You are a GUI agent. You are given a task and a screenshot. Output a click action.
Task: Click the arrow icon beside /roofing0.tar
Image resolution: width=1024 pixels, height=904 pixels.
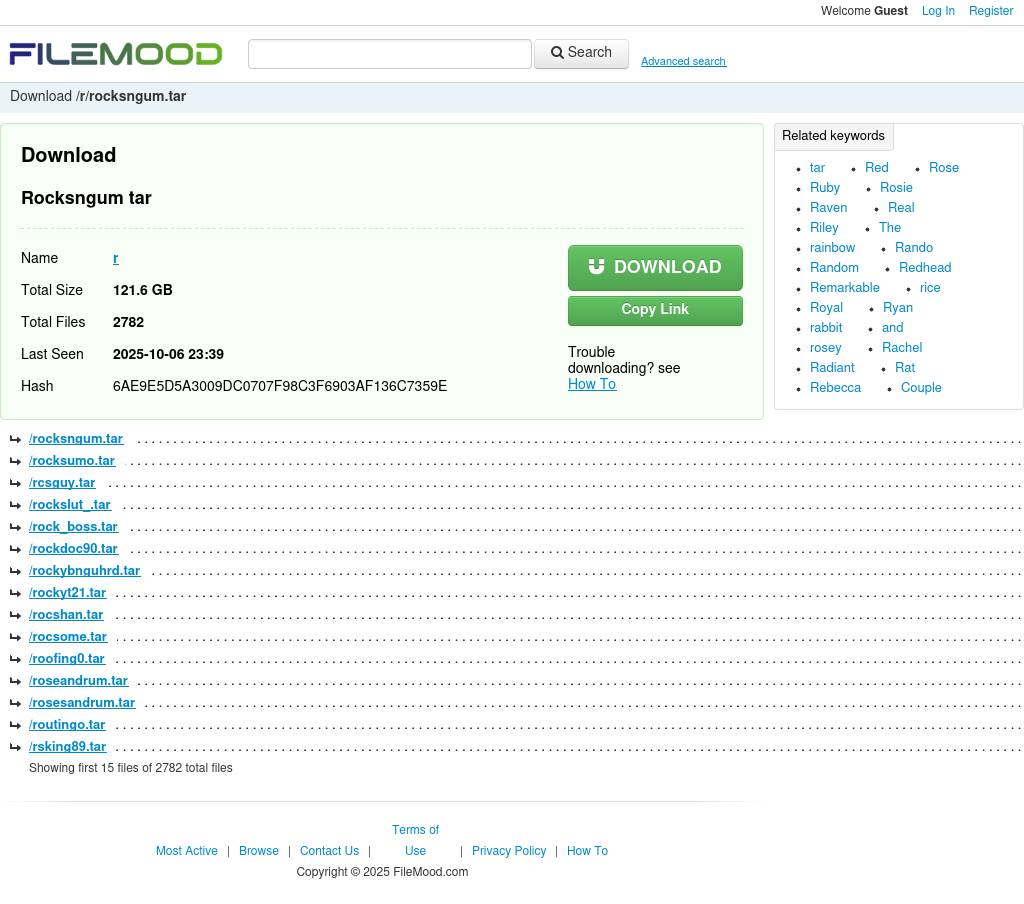point(15,660)
